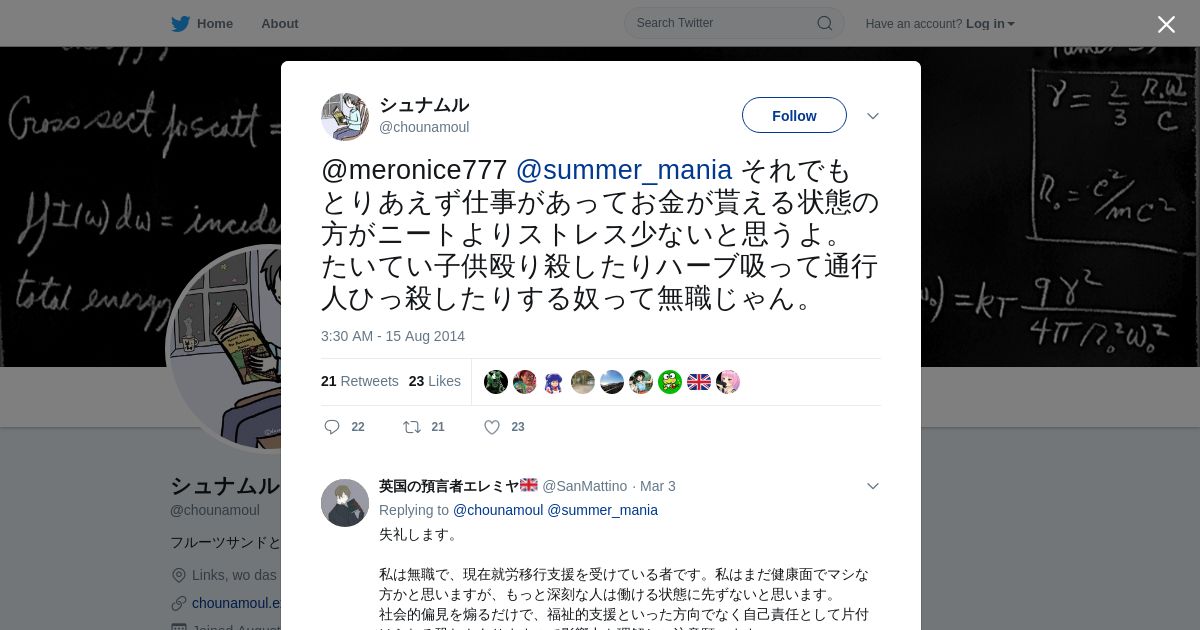Click the search magnifier icon
1200x630 pixels.
coord(824,23)
